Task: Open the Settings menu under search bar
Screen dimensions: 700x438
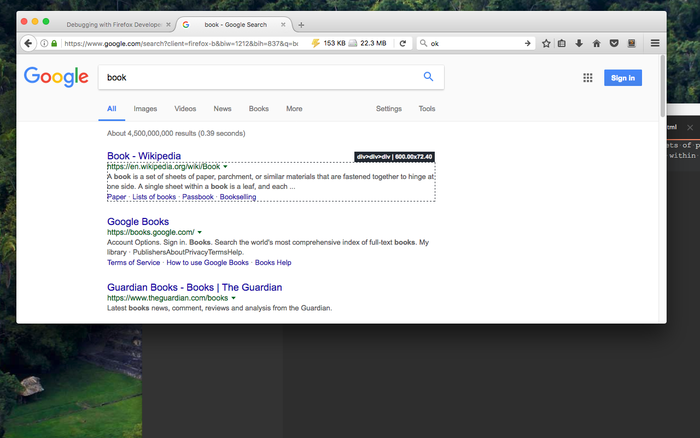Action: [388, 108]
